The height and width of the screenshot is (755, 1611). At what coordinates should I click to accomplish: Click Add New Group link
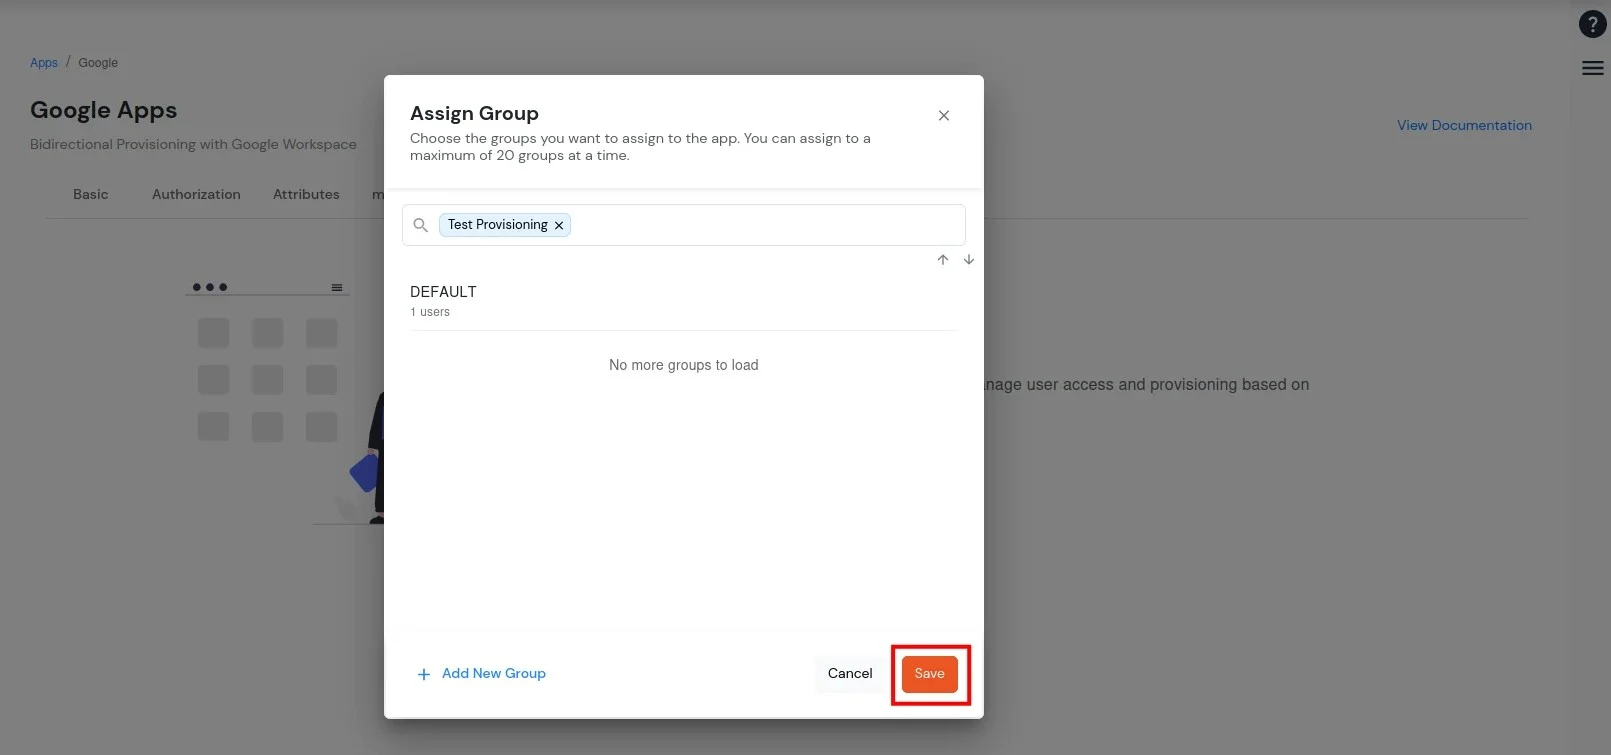(x=494, y=673)
